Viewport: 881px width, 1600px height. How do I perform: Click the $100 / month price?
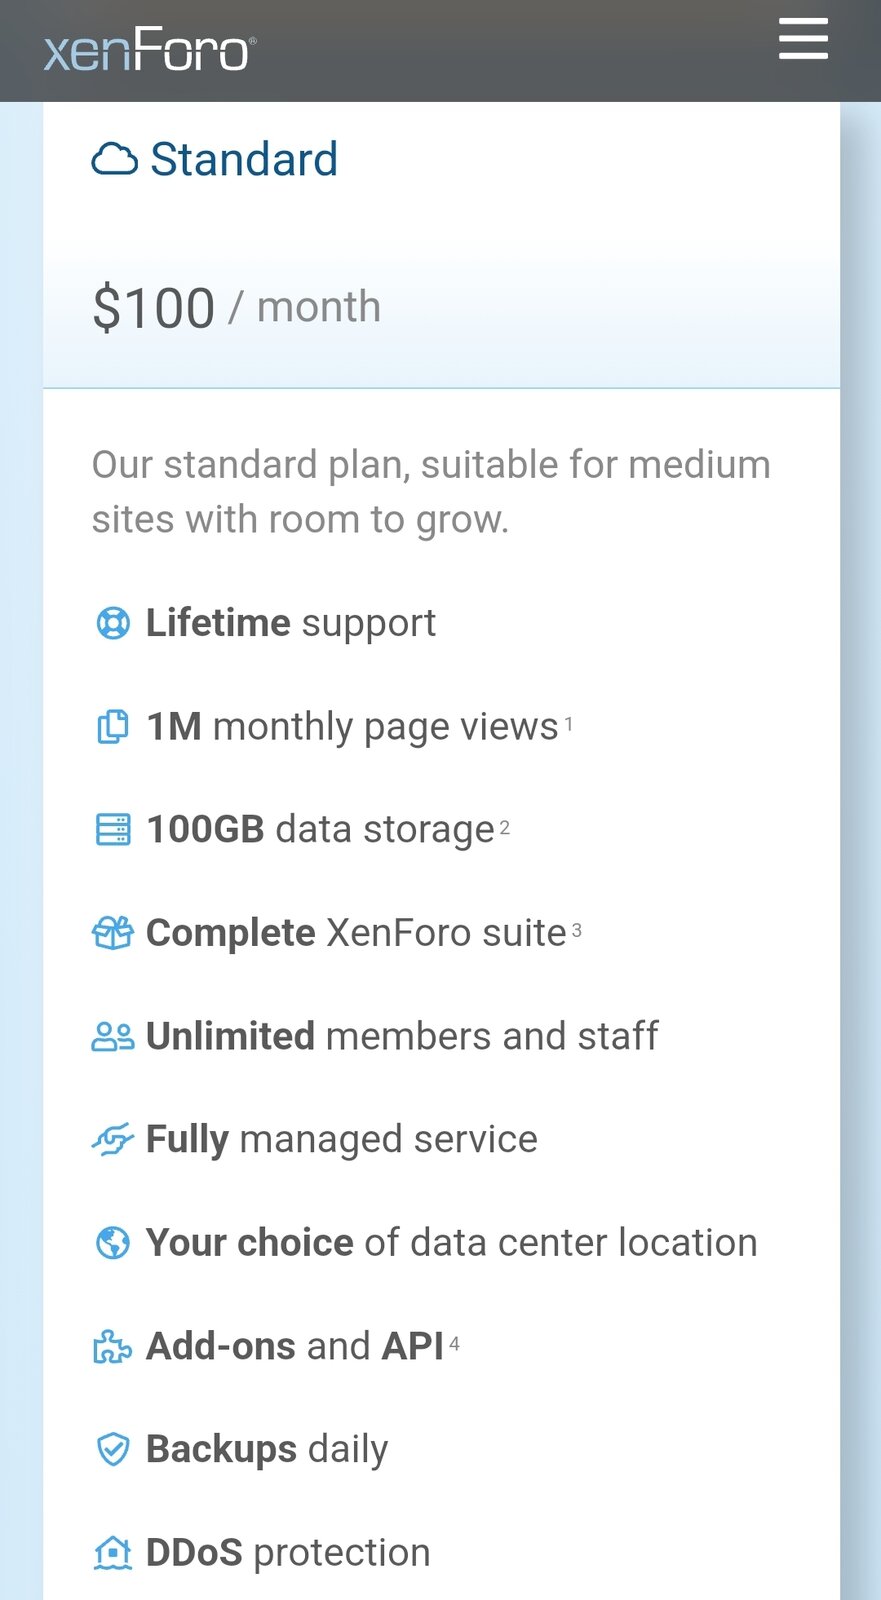[x=236, y=307]
